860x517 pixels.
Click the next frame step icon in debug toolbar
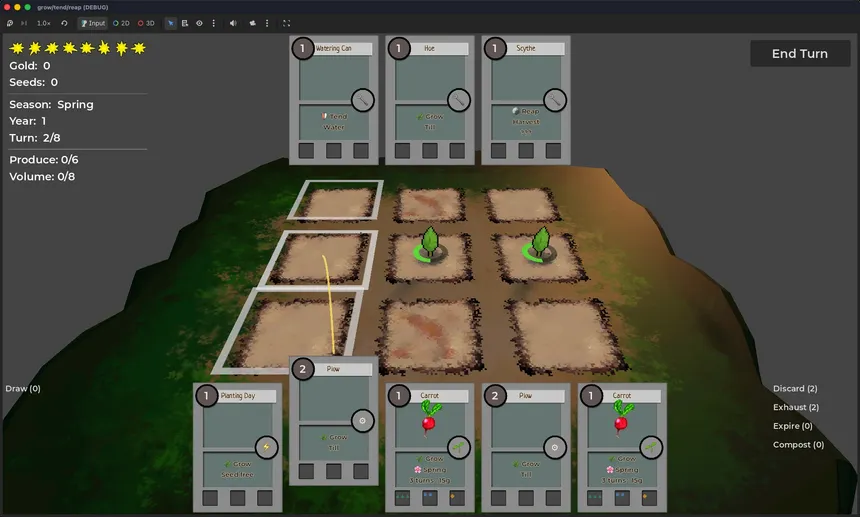pos(23,22)
